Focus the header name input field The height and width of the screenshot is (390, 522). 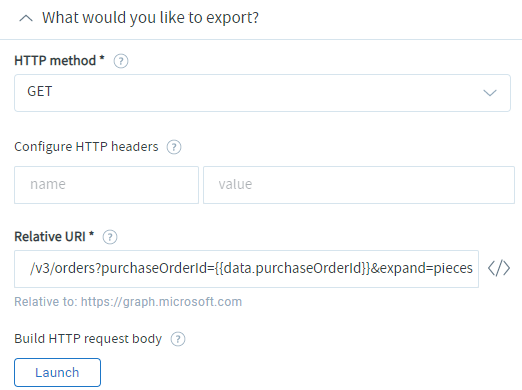click(106, 185)
